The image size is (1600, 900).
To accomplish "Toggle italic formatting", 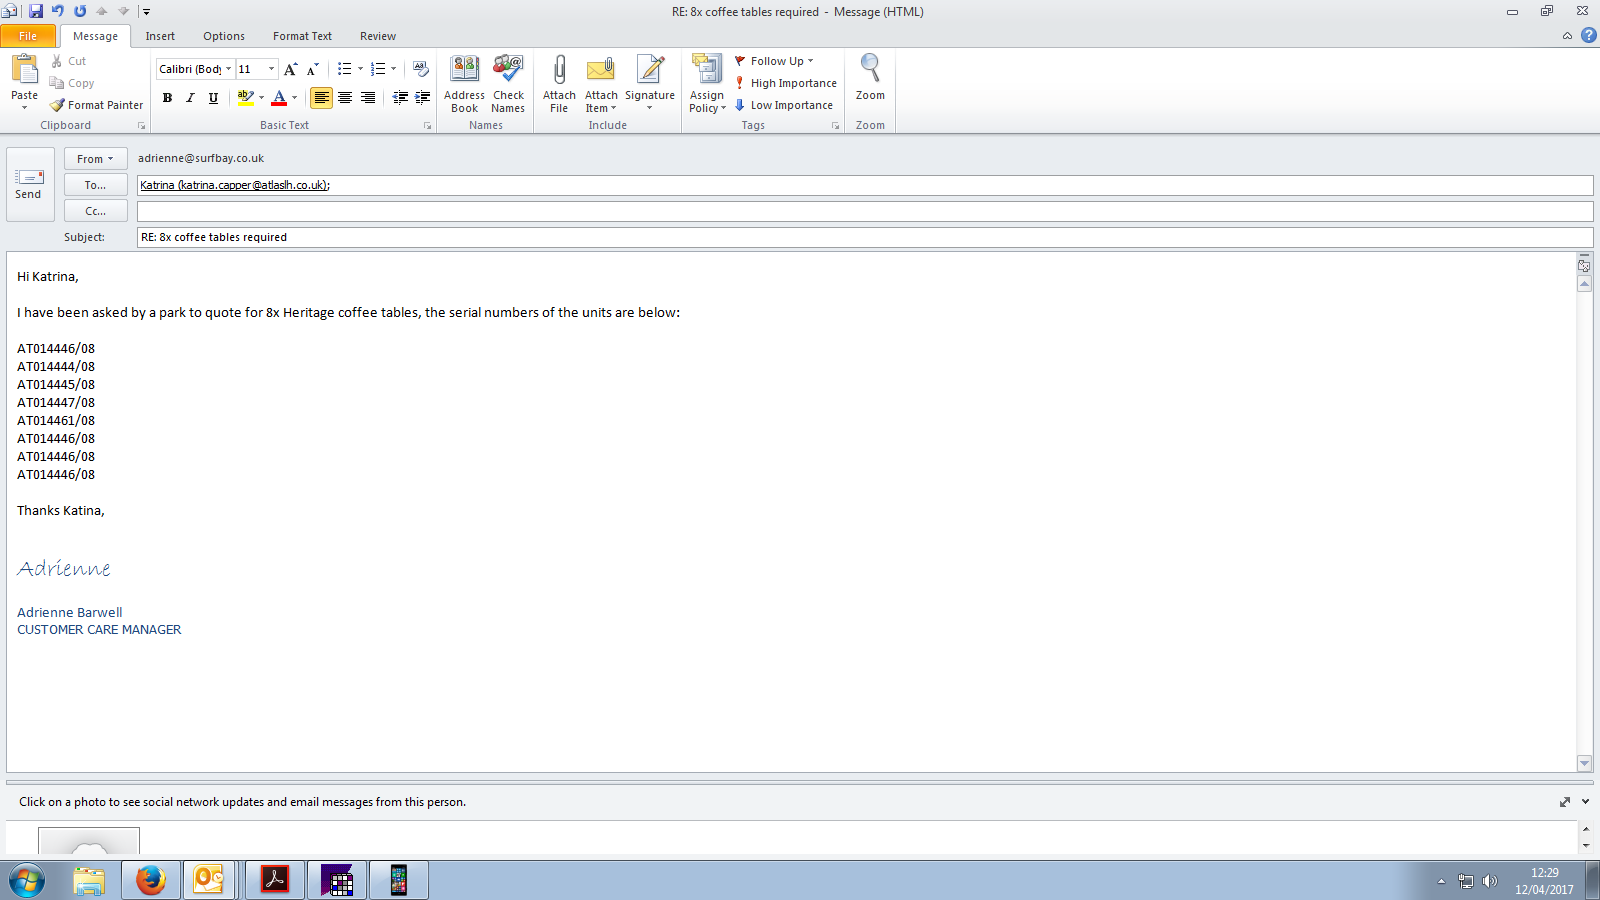I will [x=190, y=97].
